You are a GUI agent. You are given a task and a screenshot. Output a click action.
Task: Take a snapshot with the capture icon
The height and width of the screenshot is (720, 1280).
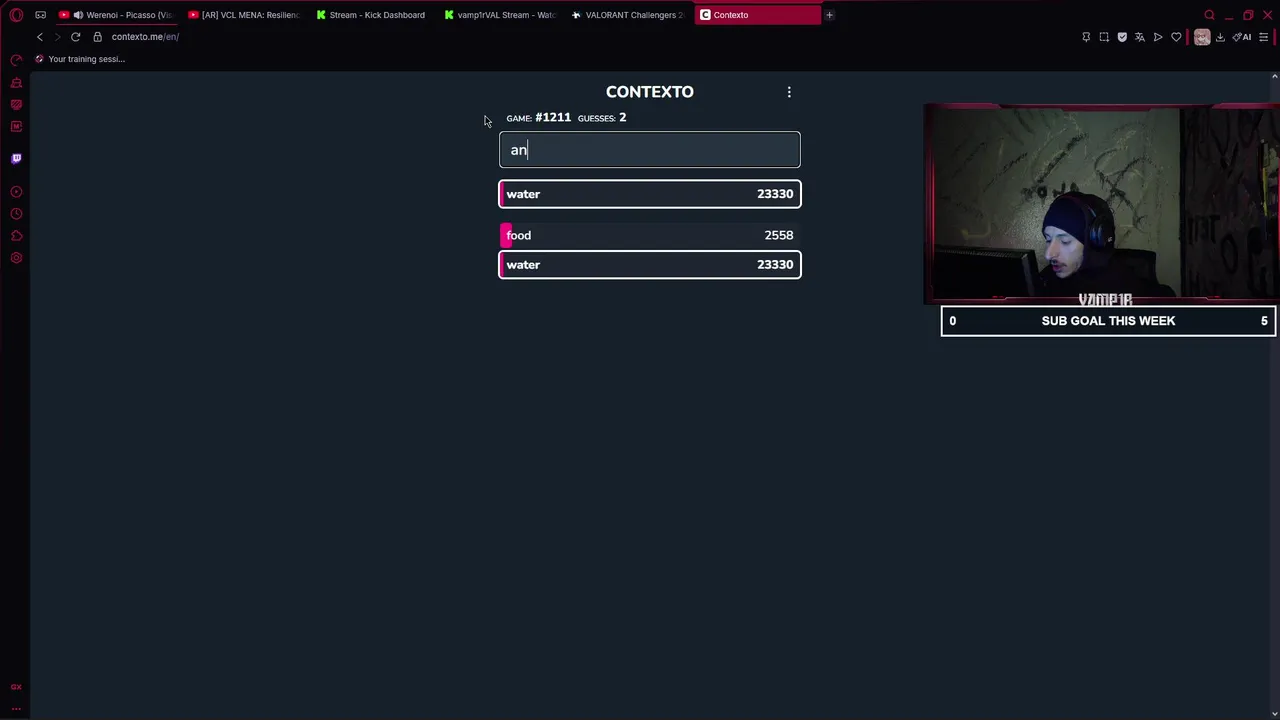pyautogui.click(x=1104, y=37)
